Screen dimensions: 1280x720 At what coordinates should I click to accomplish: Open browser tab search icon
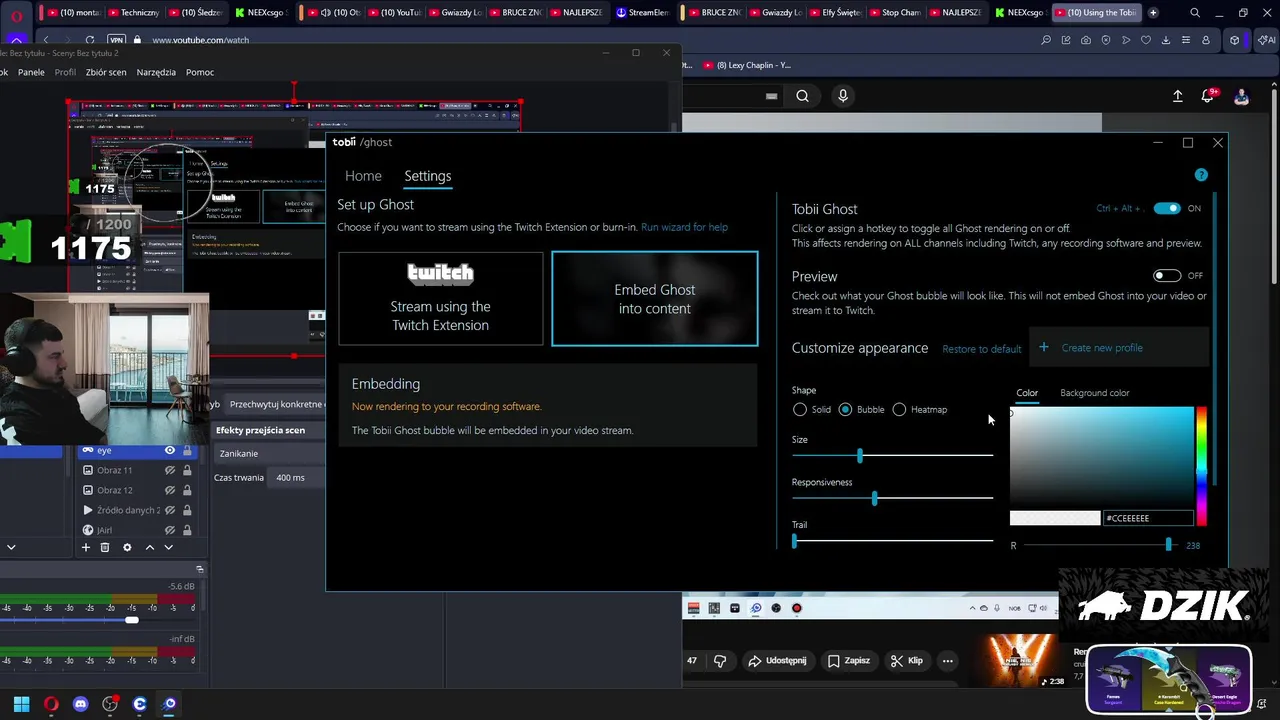click(1195, 13)
